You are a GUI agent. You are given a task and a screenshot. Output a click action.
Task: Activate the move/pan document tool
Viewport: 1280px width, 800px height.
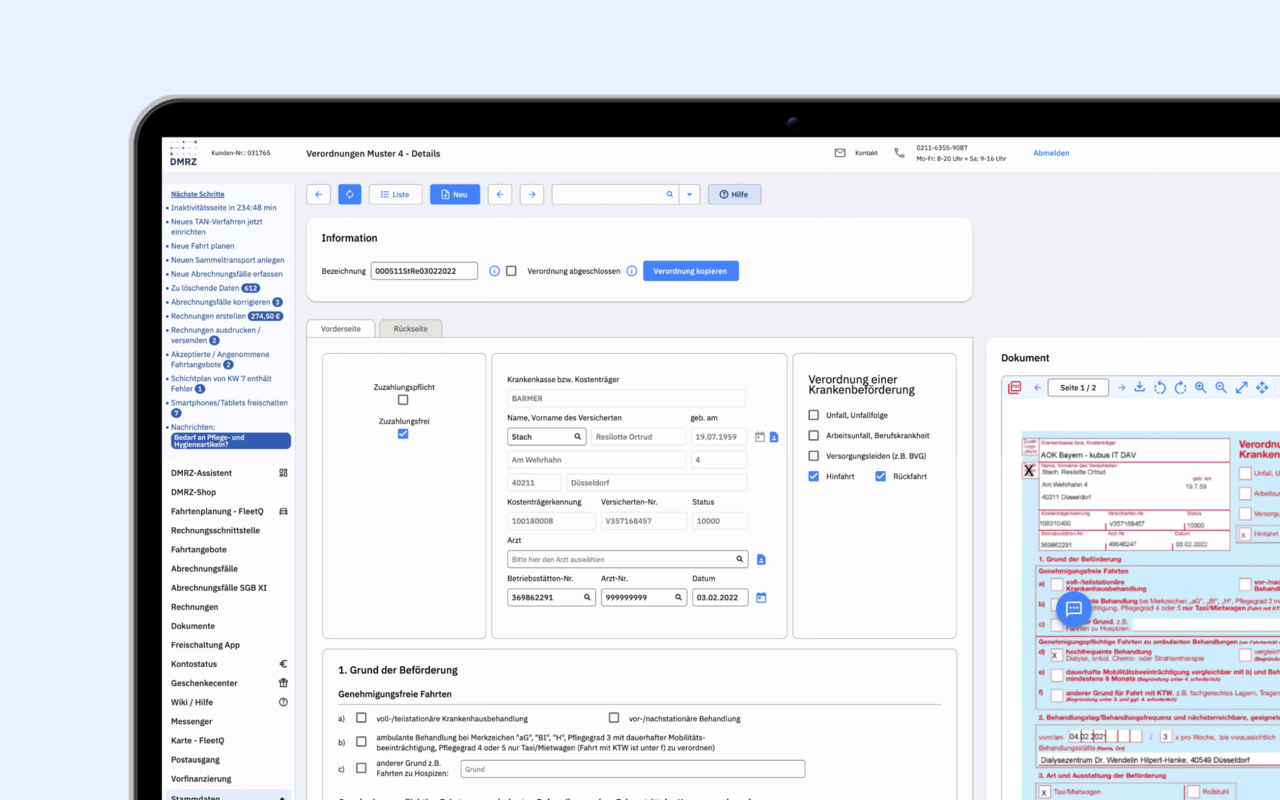coord(1262,387)
